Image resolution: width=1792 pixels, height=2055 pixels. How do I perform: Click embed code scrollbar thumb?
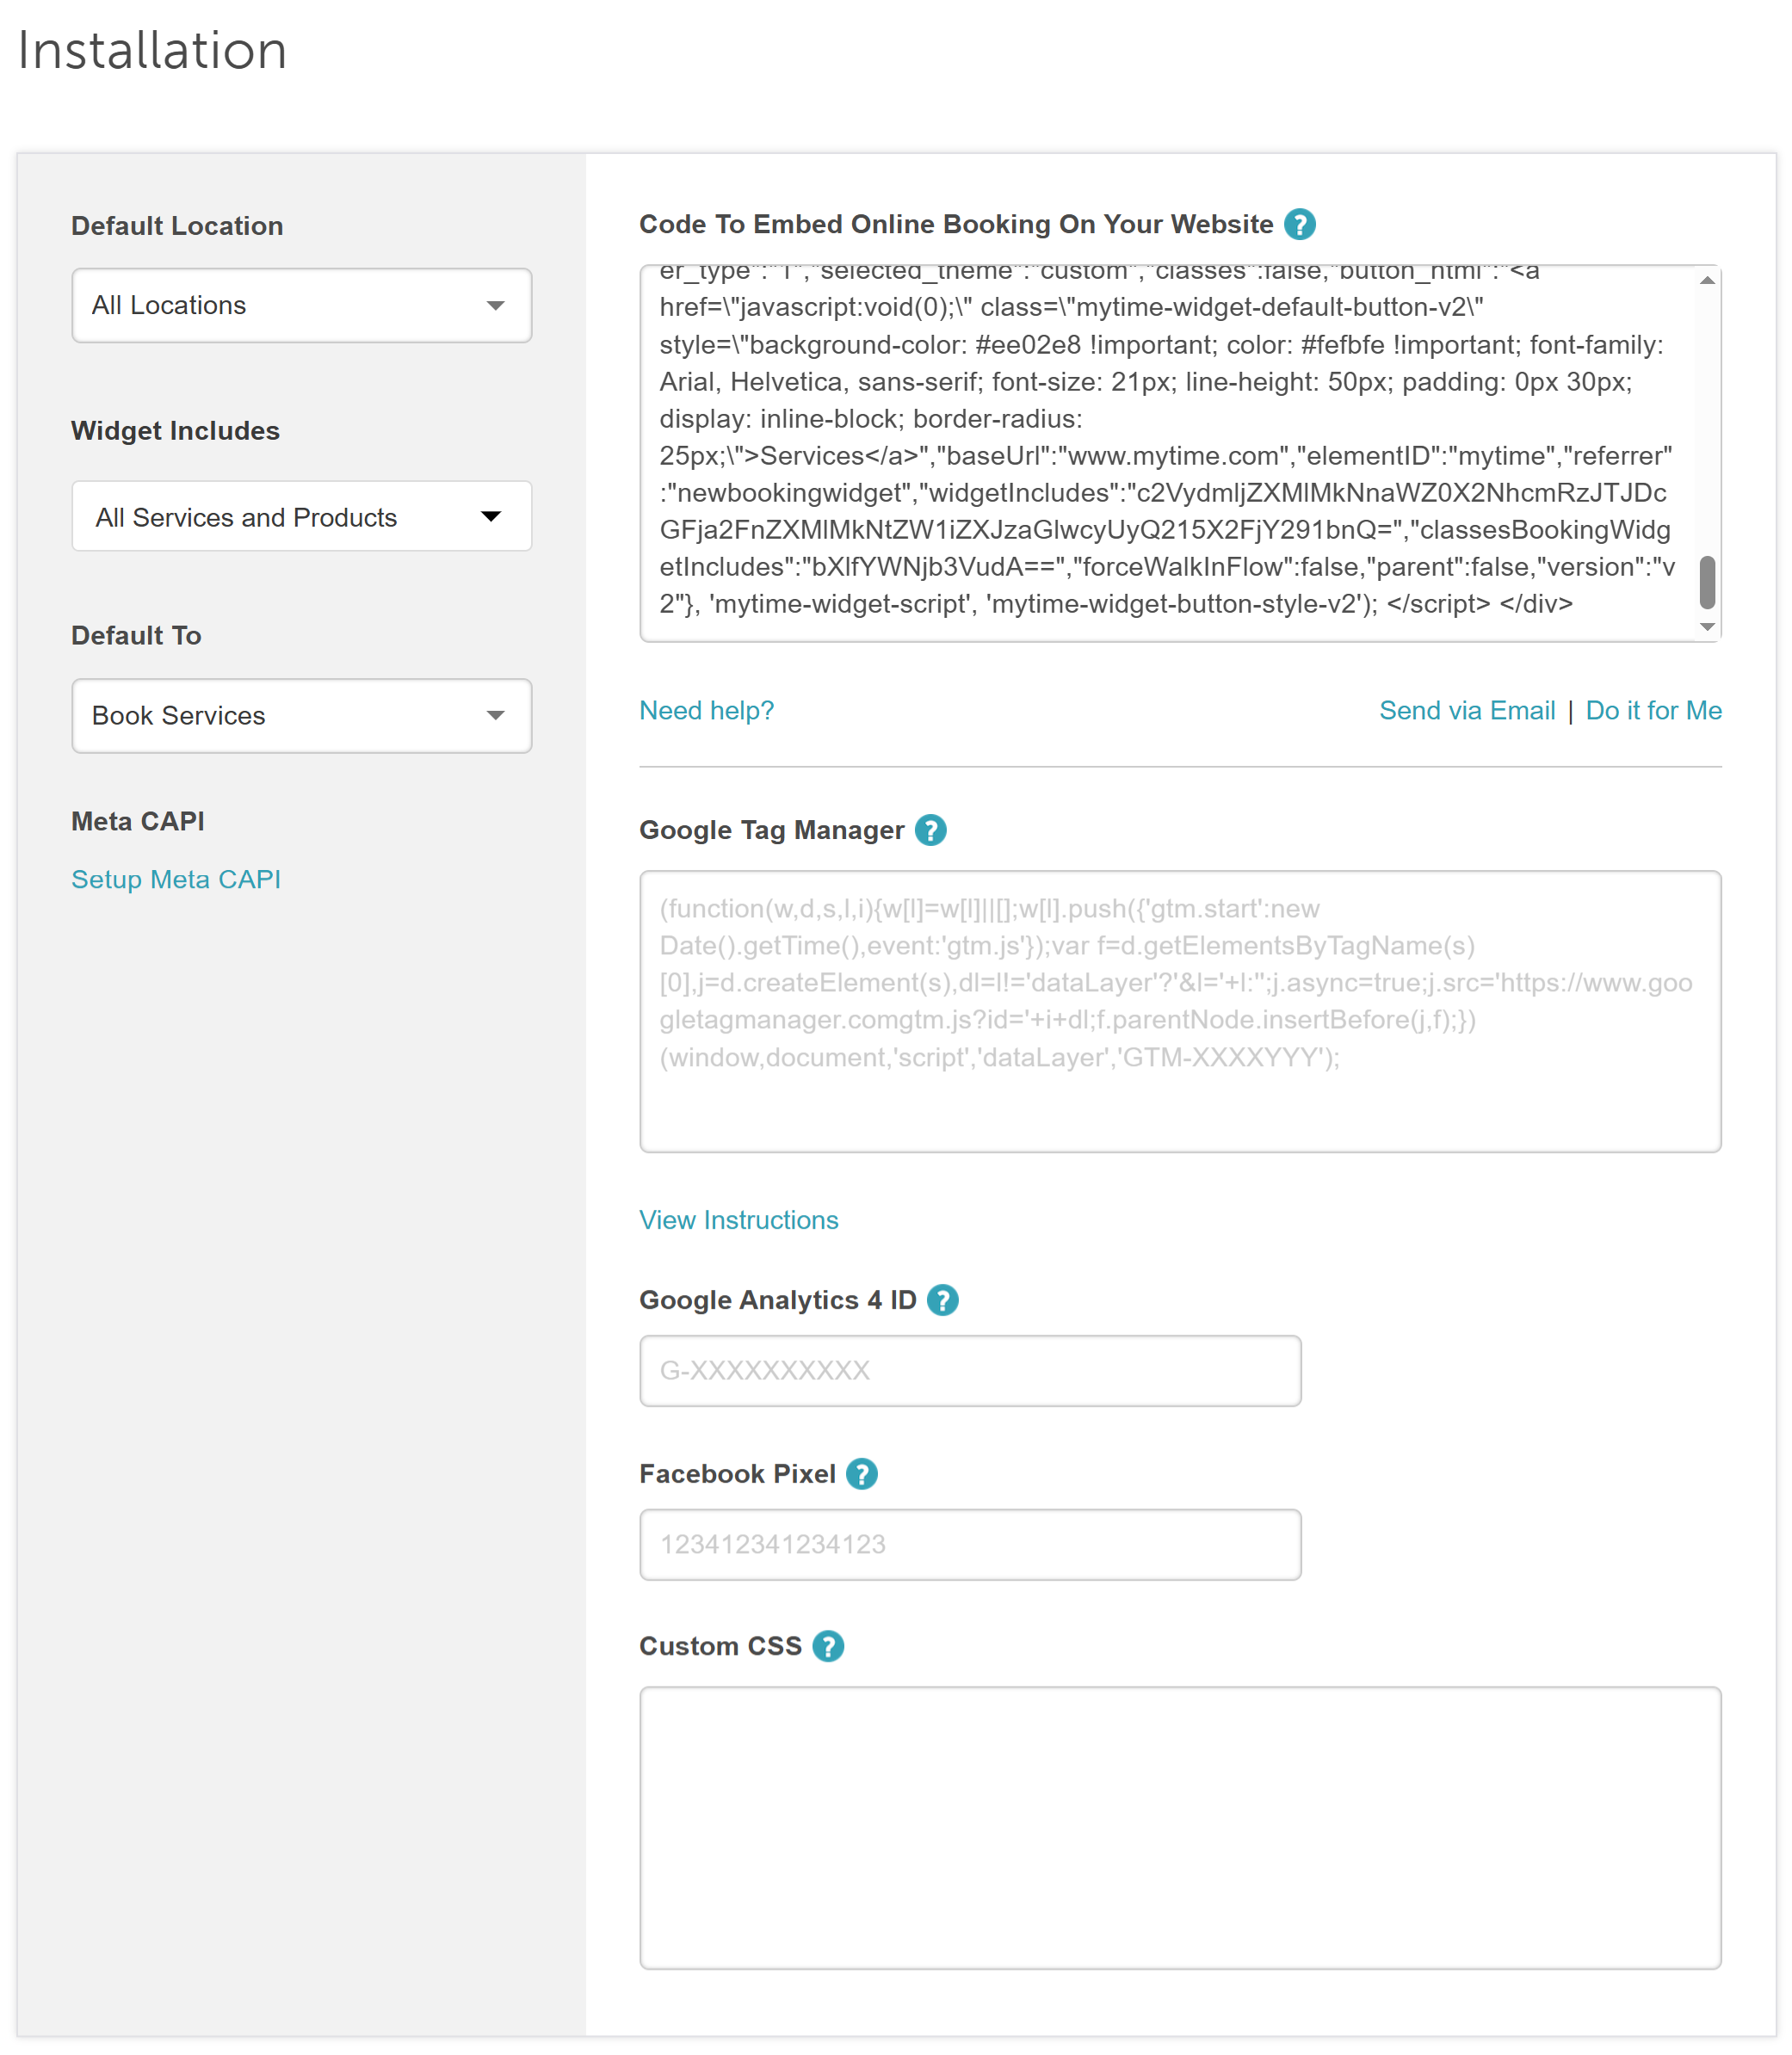tap(1707, 582)
